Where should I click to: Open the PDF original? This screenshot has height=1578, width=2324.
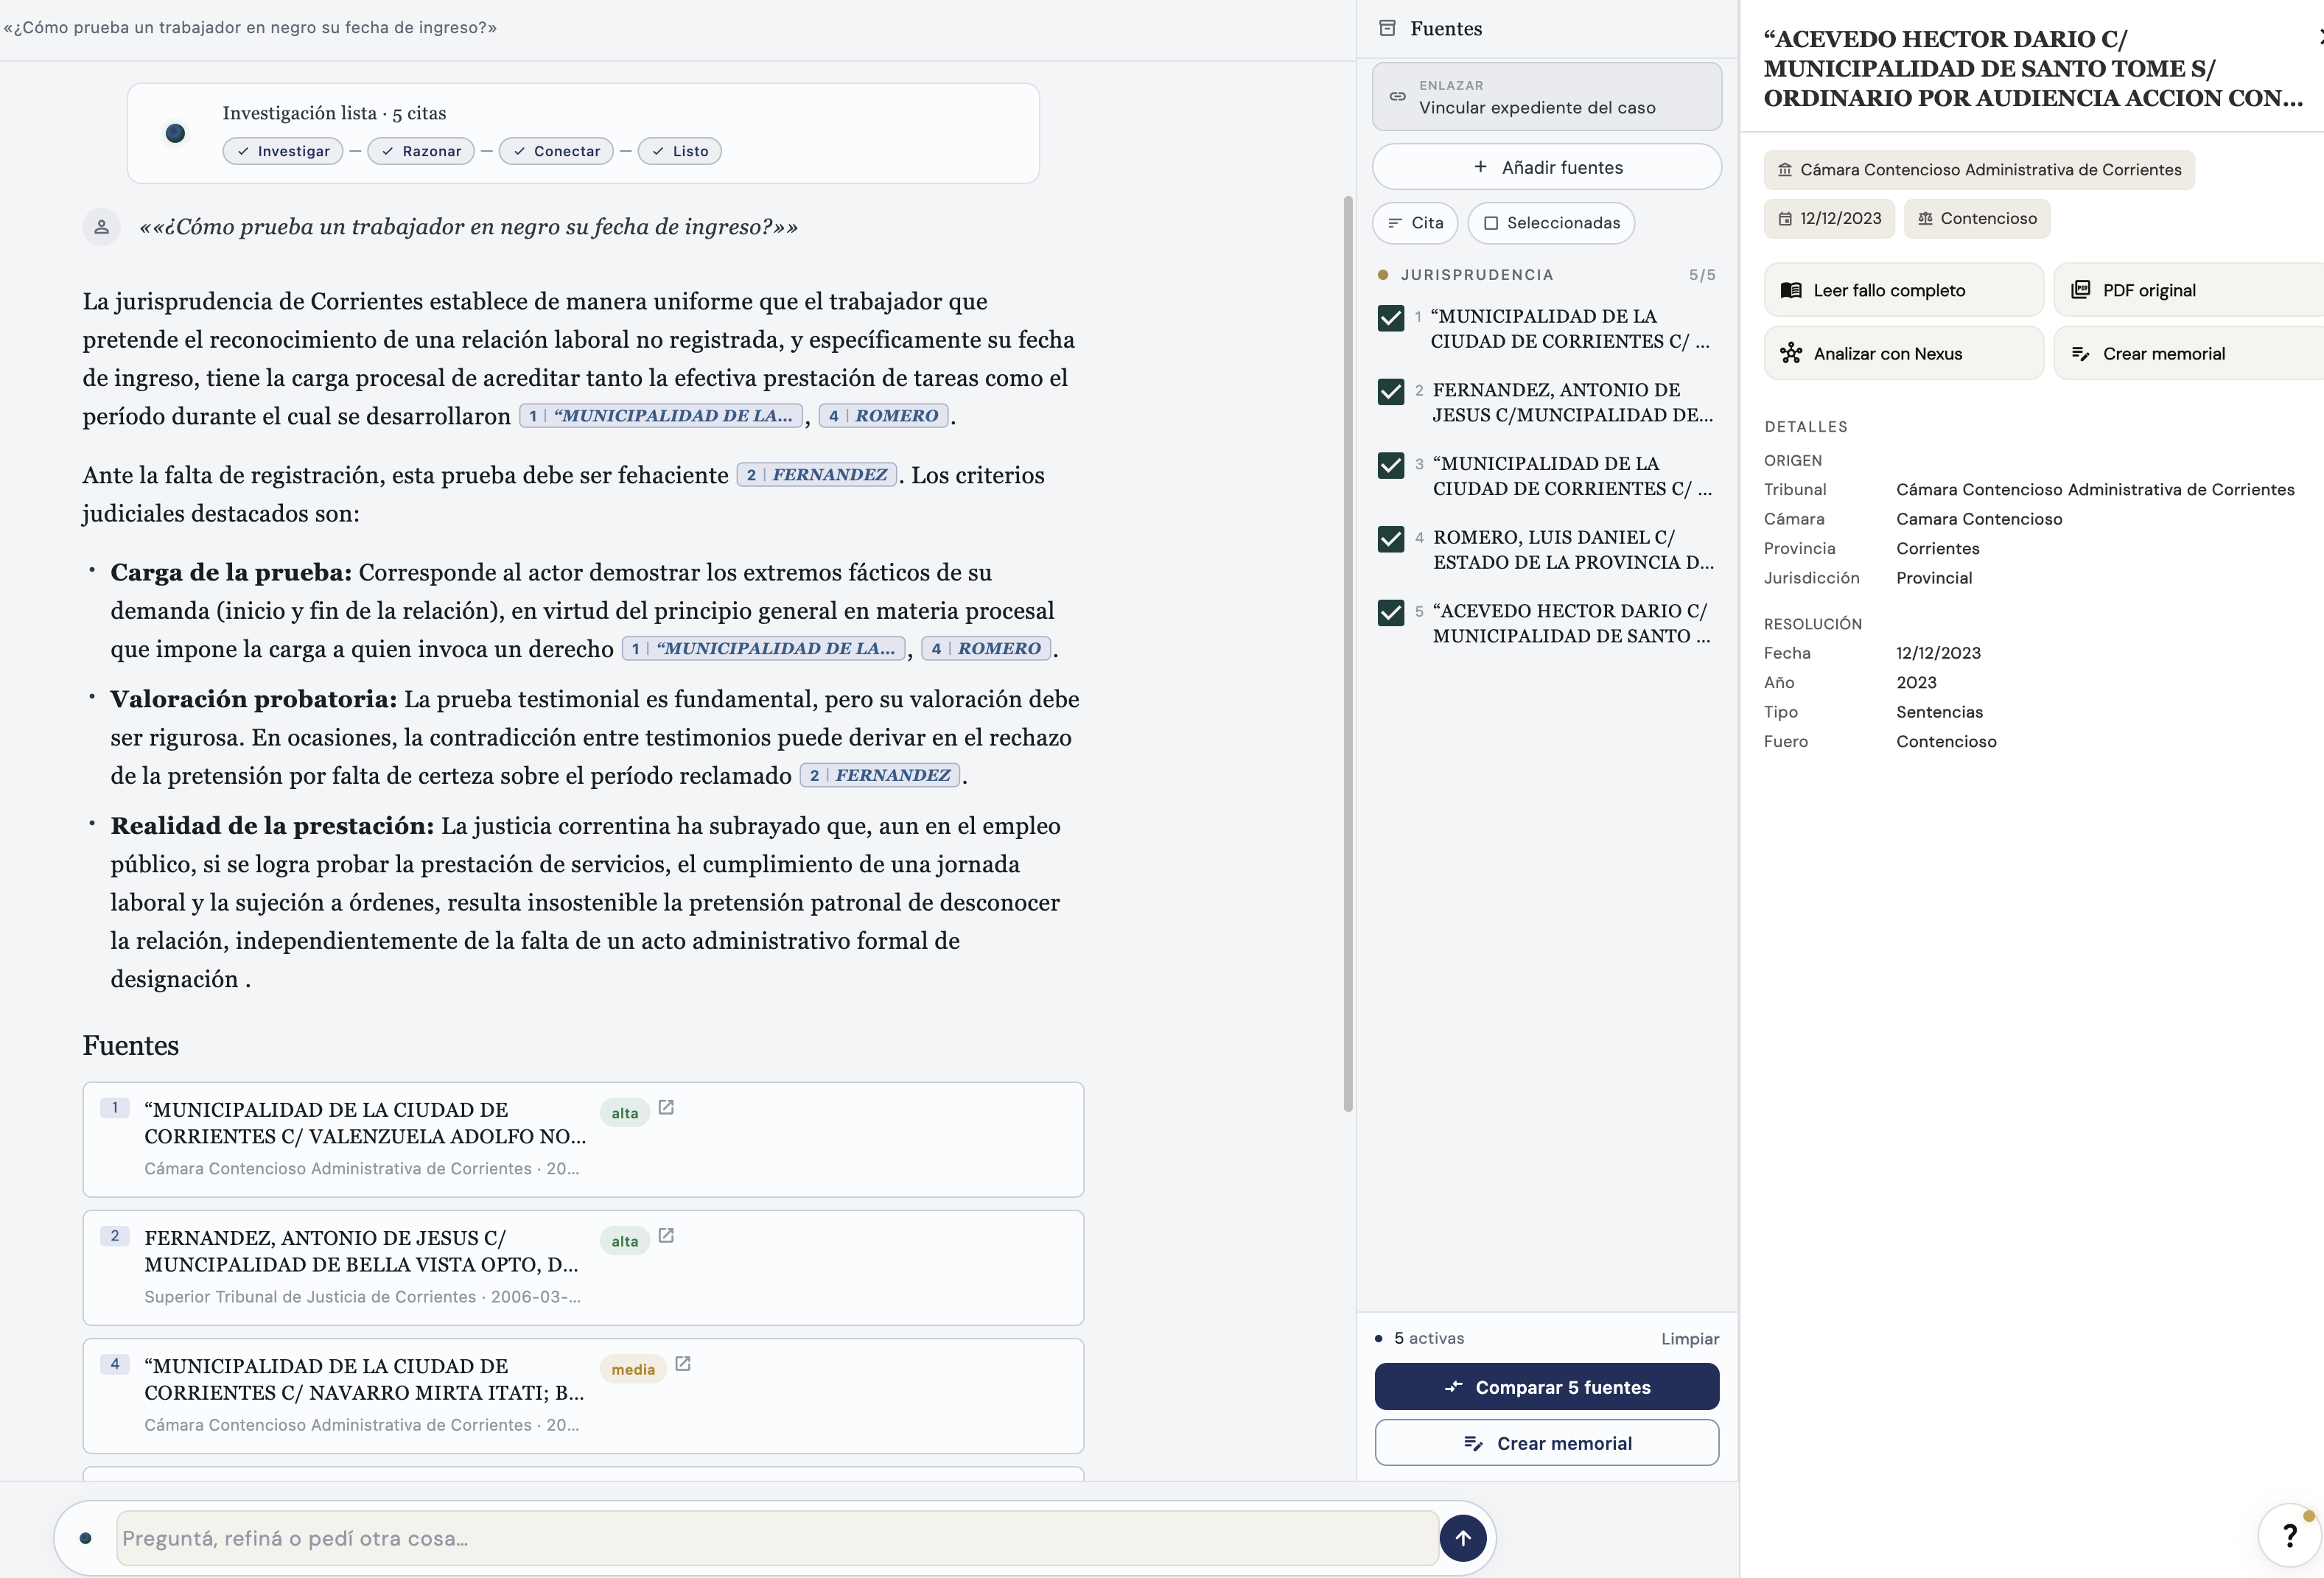pos(2188,290)
